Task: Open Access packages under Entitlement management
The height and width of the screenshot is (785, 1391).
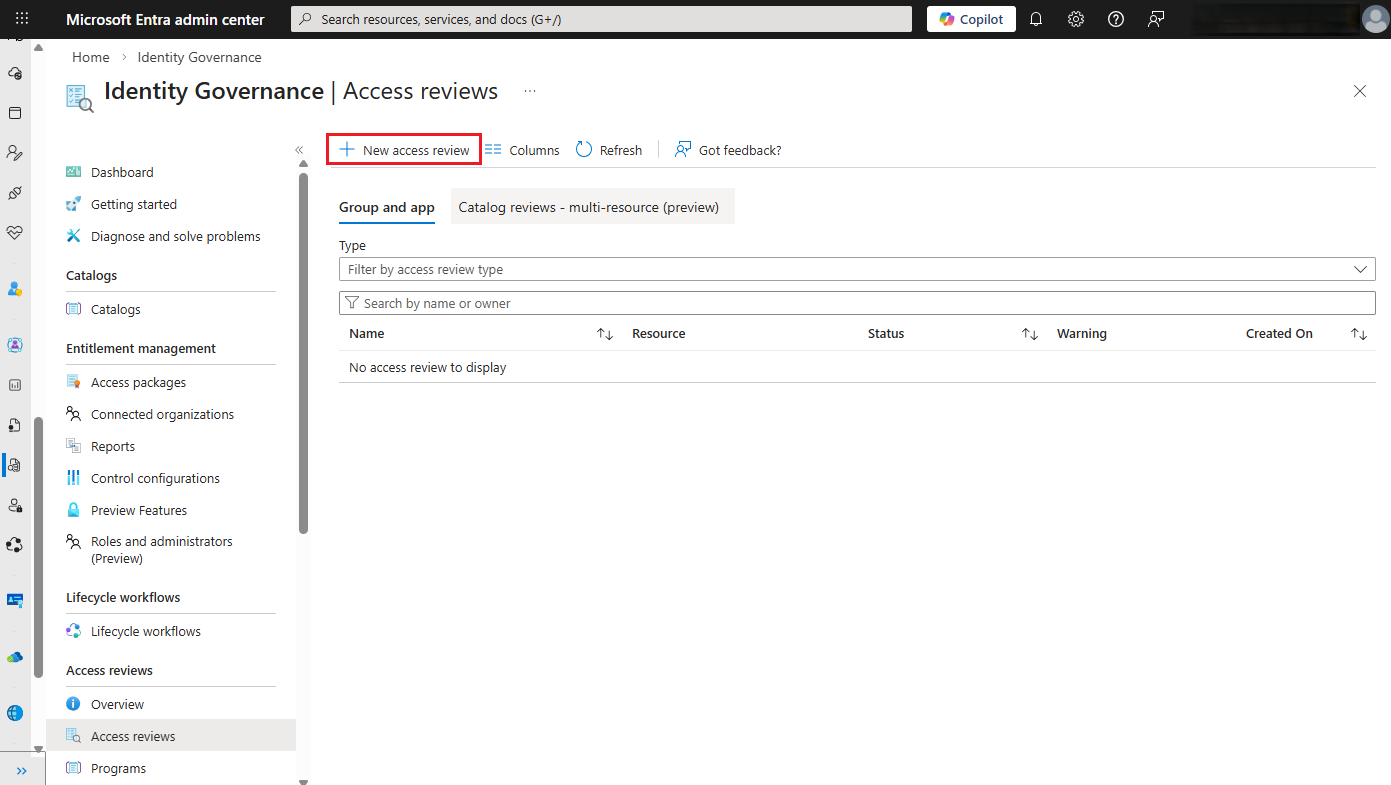Action: point(138,382)
